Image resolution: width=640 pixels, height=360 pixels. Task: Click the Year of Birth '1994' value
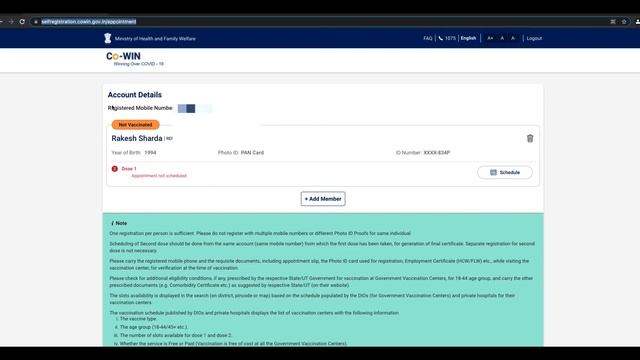[150, 153]
